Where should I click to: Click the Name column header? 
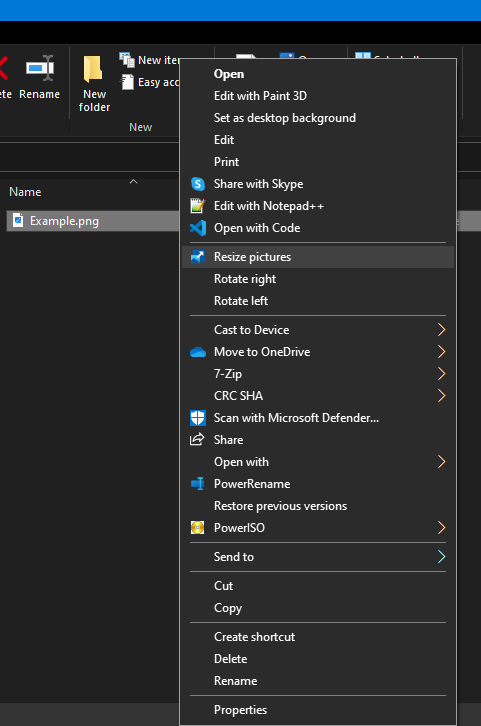point(25,192)
